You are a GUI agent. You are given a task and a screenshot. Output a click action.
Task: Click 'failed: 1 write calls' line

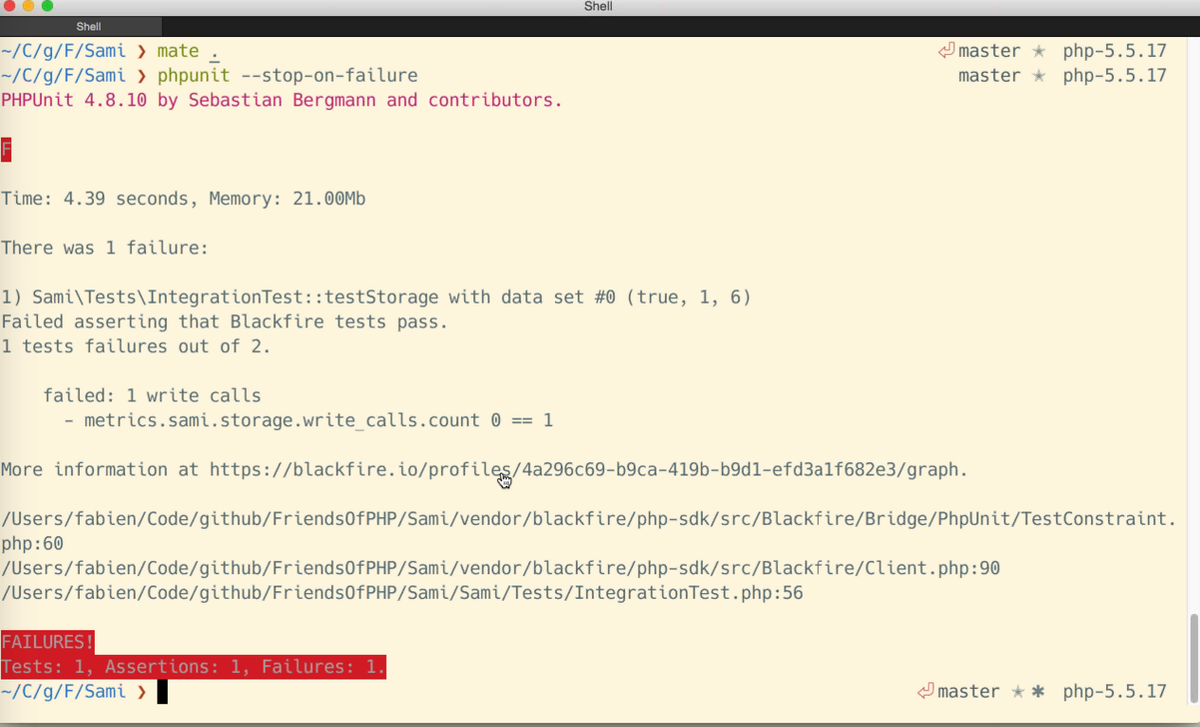[152, 396]
